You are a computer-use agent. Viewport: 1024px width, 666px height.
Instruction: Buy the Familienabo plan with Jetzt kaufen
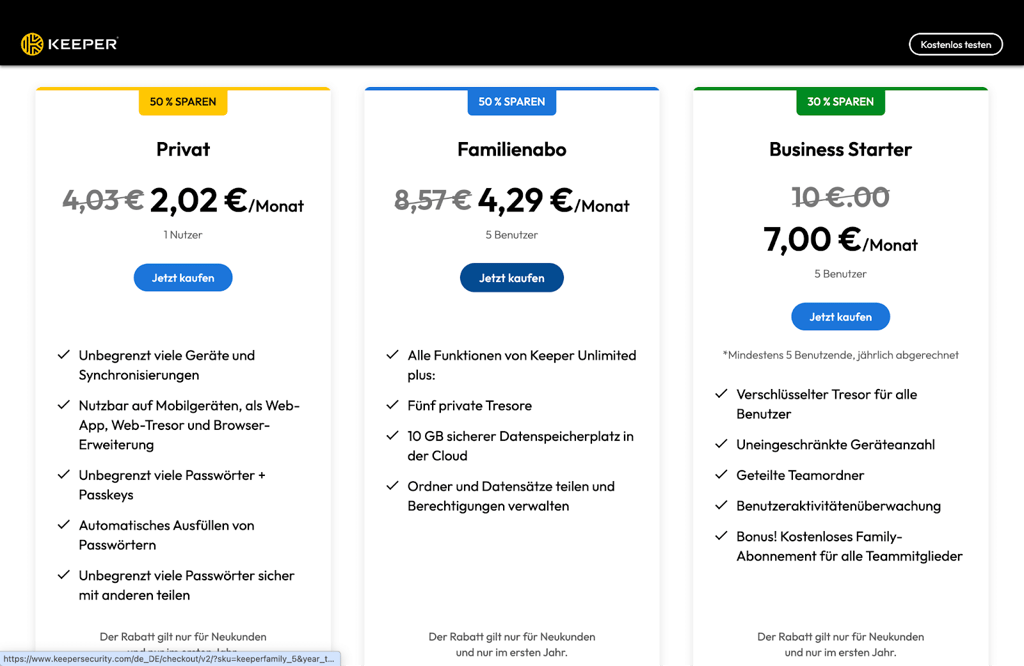tap(511, 278)
